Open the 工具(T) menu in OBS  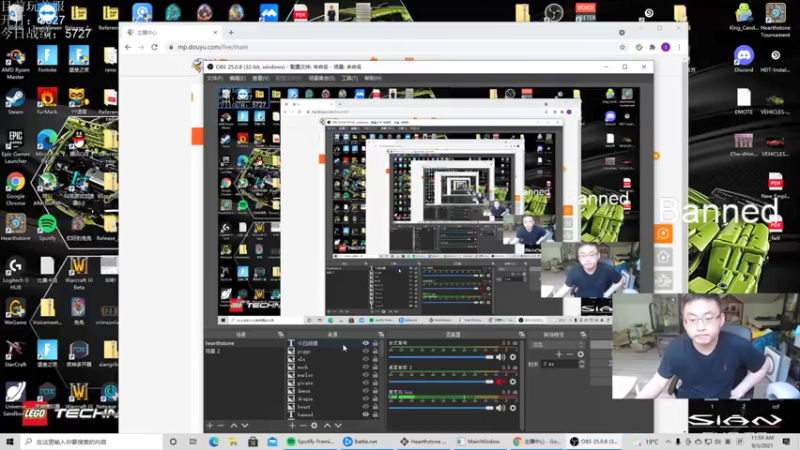tap(349, 78)
